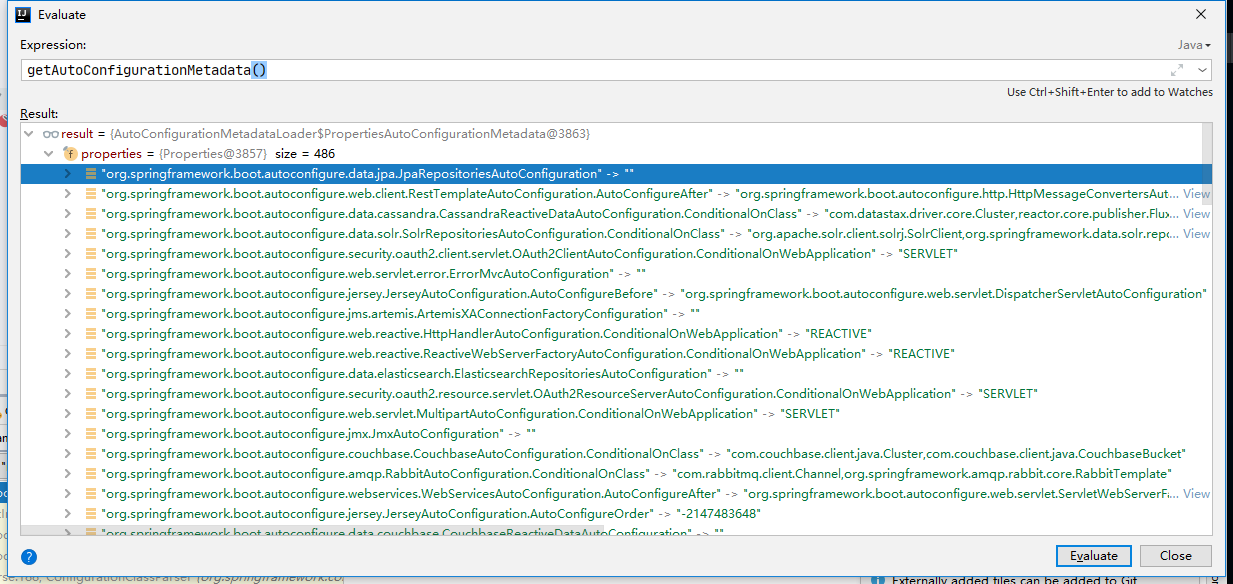Expand the RabbitAutoConfiguration.ConditionalOnClass entry
The width and height of the screenshot is (1233, 584).
point(68,474)
